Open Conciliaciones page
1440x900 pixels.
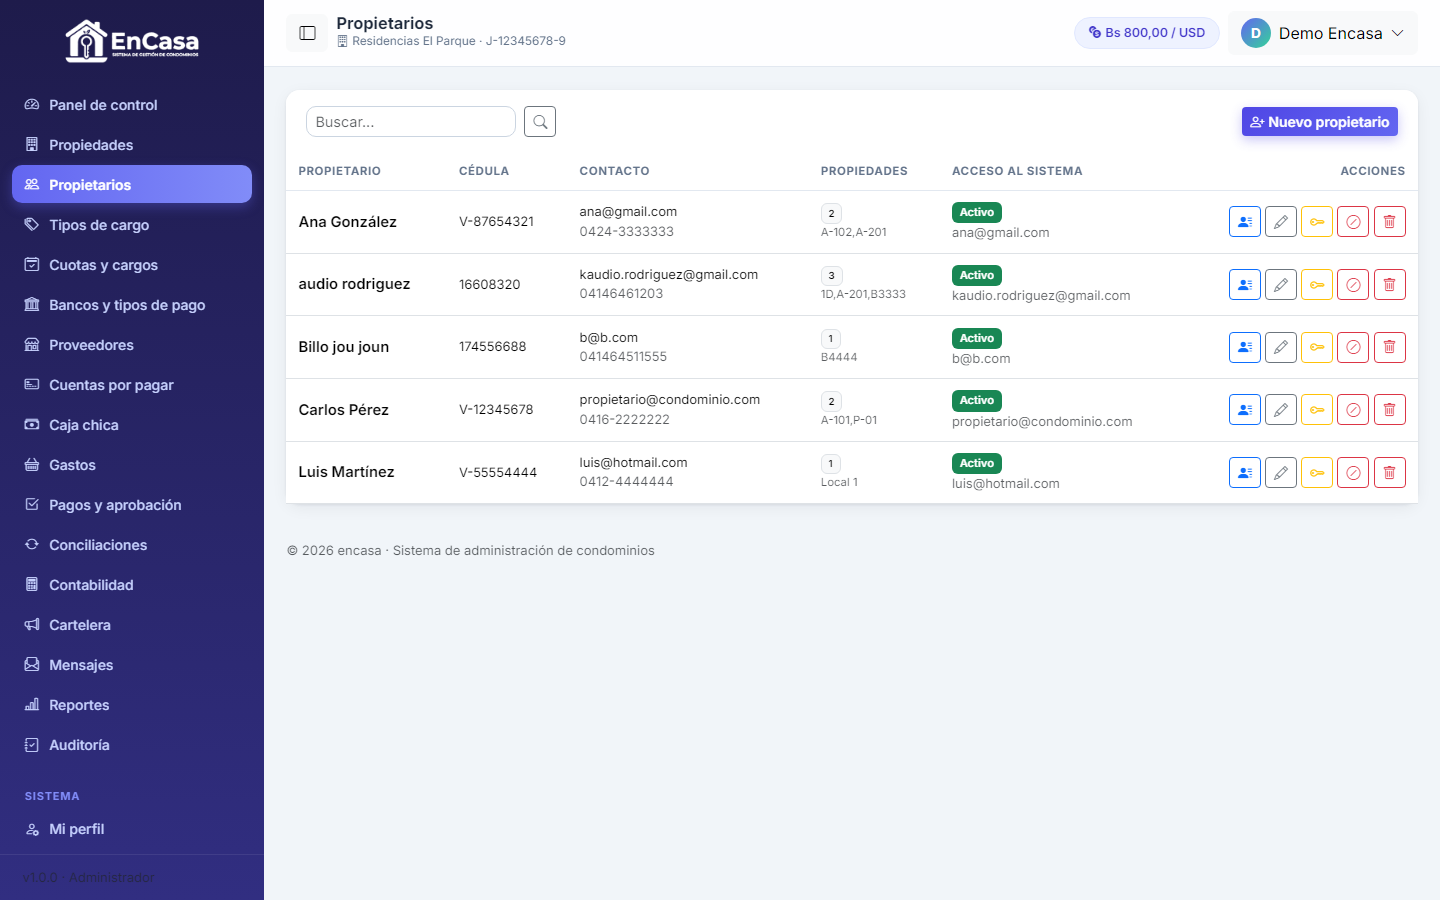(x=132, y=545)
